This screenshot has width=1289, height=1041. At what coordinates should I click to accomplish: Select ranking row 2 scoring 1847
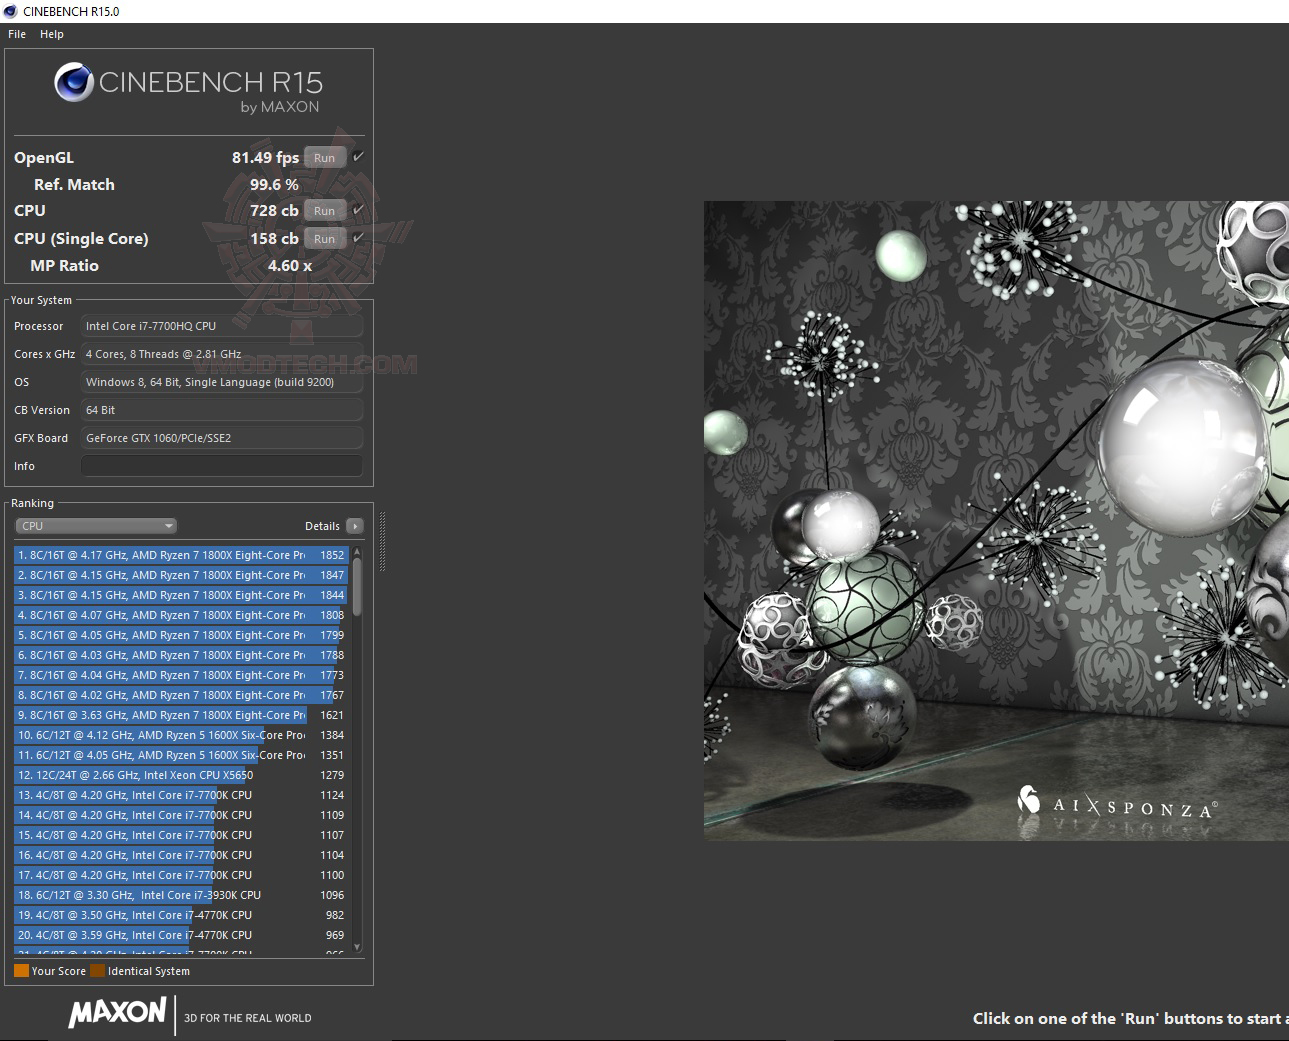(x=181, y=575)
